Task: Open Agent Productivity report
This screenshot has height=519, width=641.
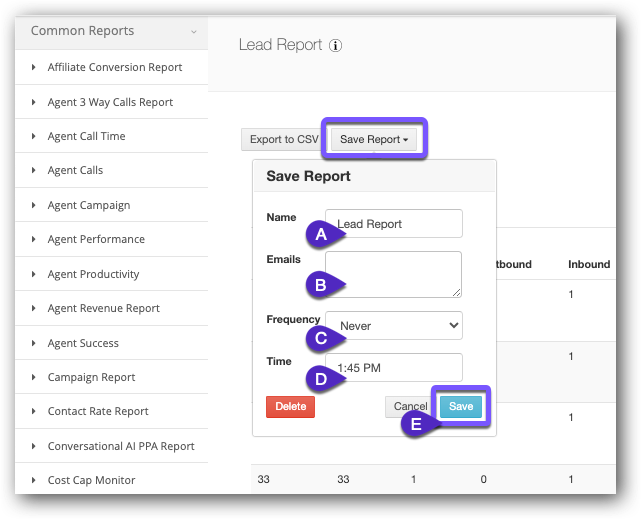Action: tap(93, 274)
